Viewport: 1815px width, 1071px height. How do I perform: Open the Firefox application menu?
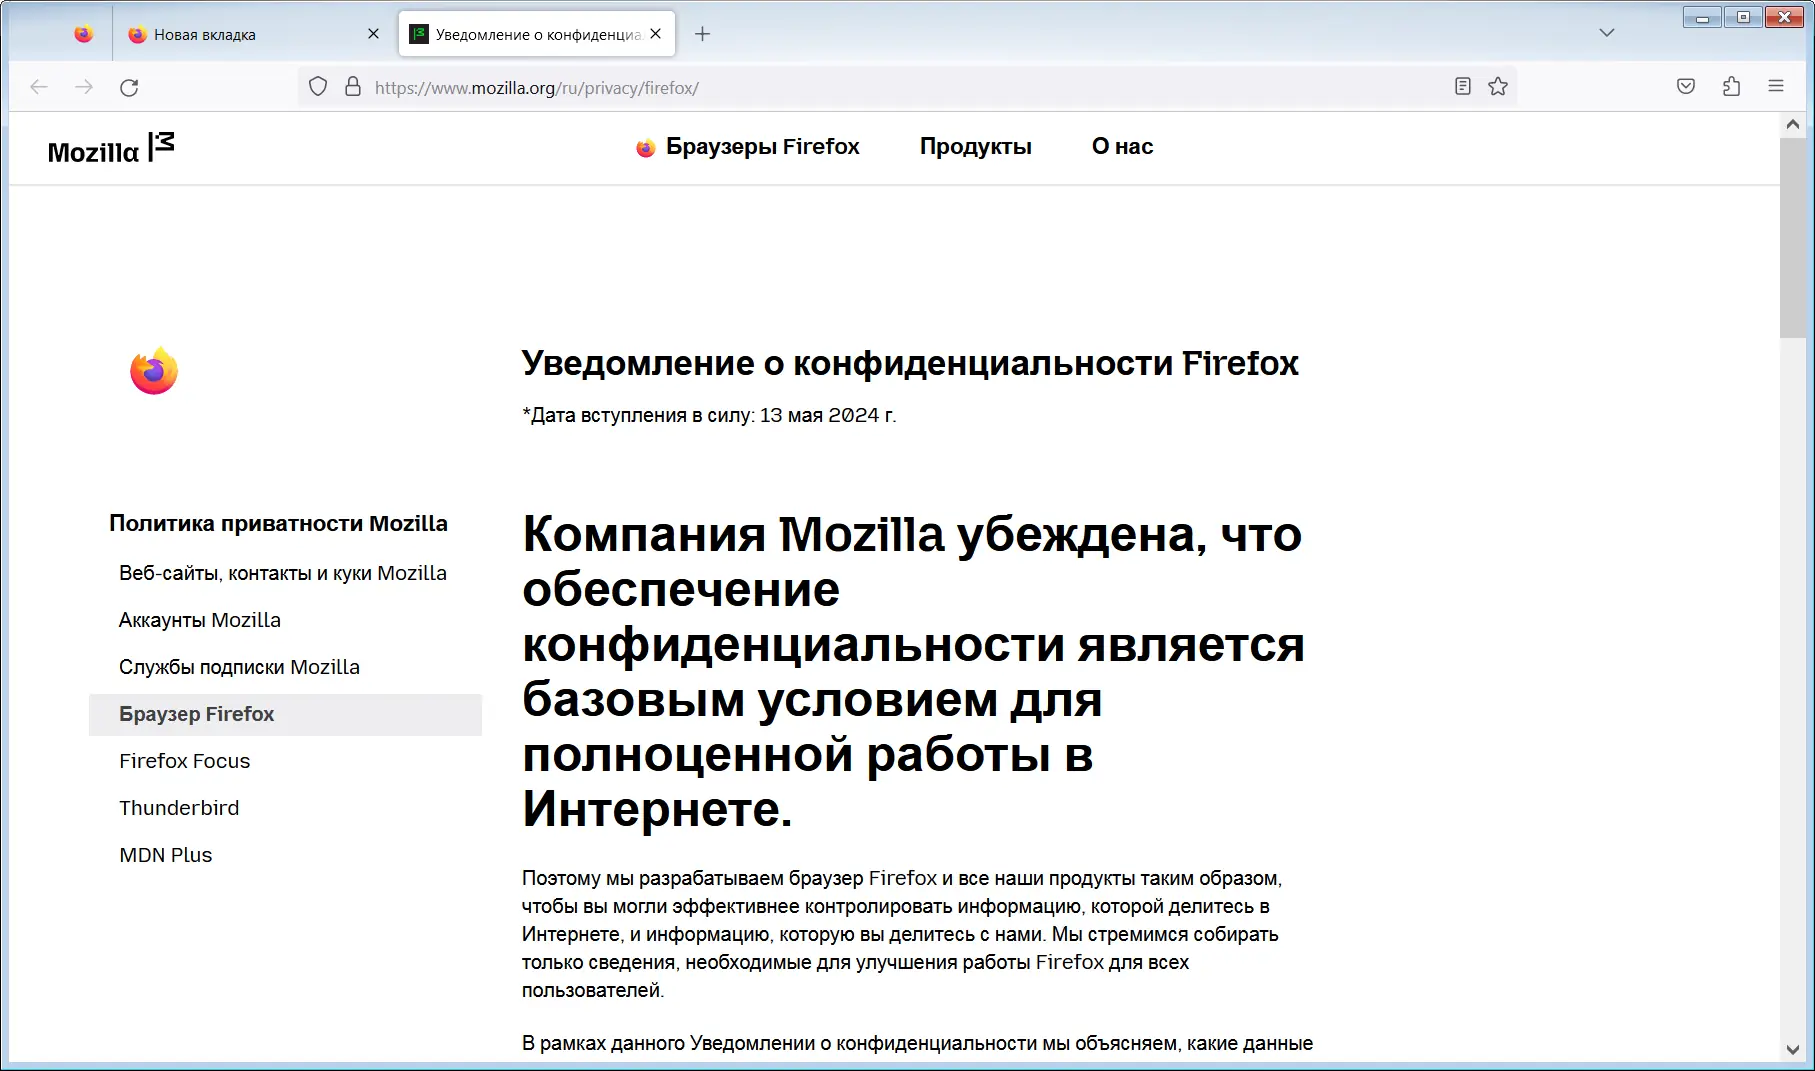point(1776,86)
